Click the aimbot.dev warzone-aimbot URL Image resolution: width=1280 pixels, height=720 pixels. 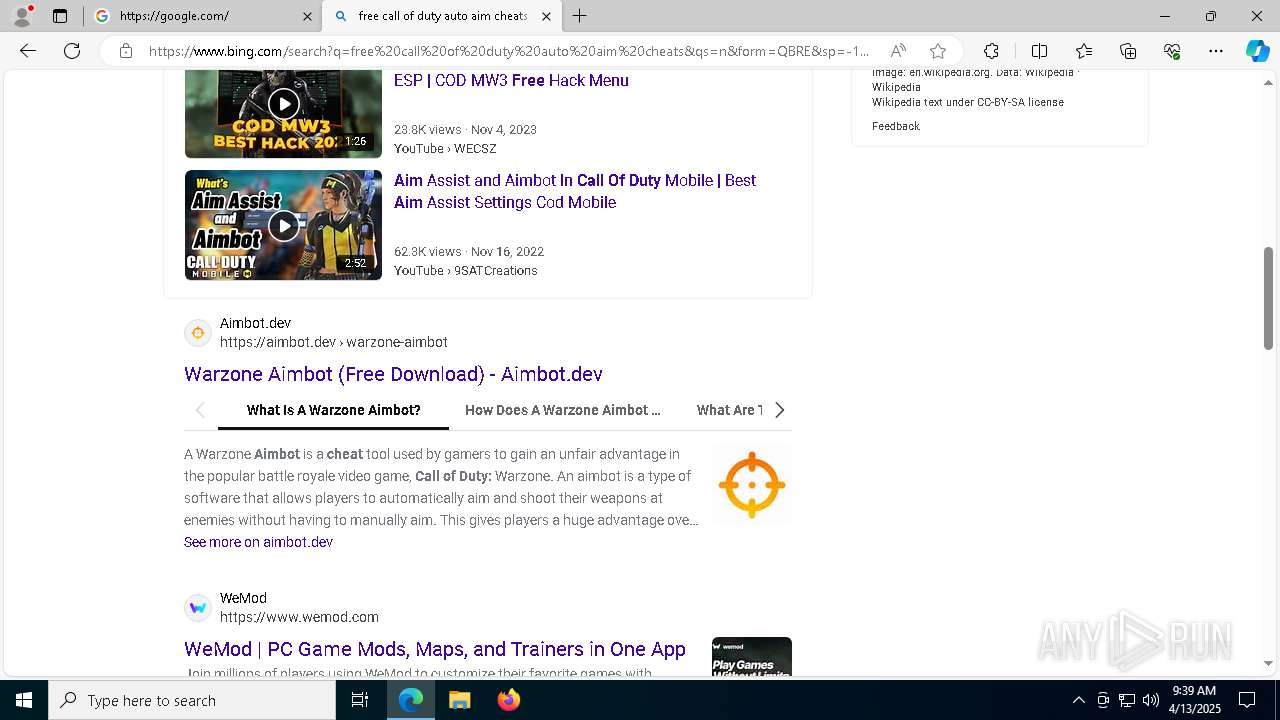333,342
